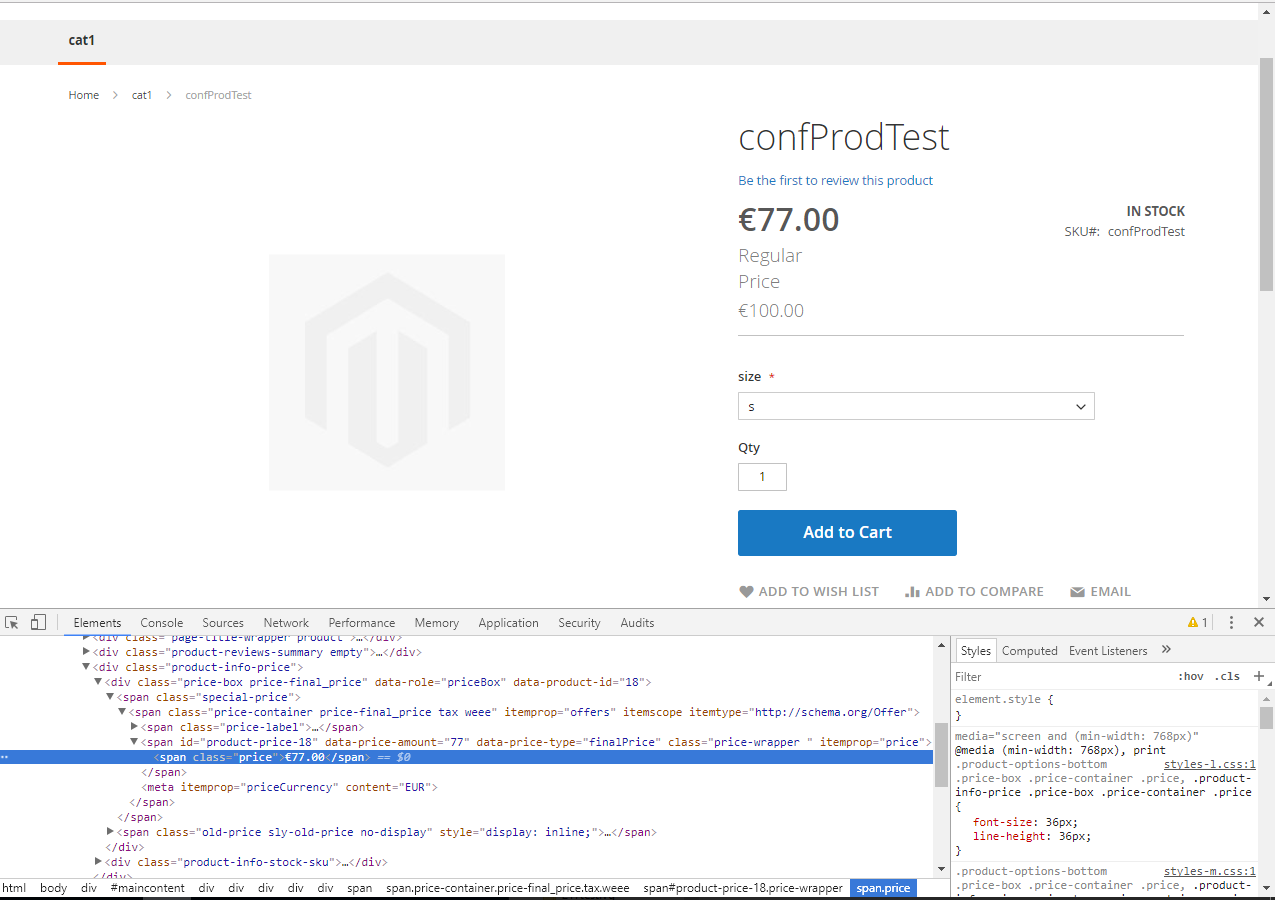Expand the price-label span node

pos(134,727)
